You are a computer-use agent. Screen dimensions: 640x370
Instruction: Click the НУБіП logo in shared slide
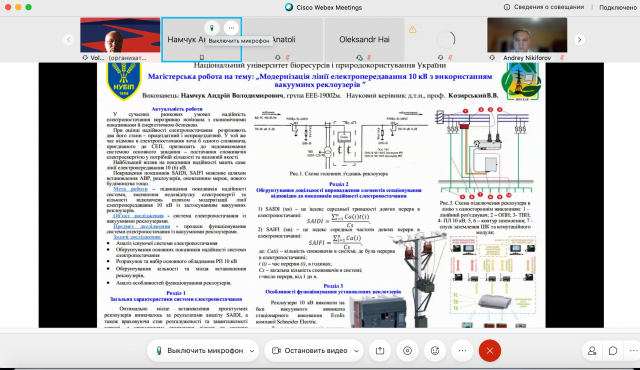coord(123,81)
